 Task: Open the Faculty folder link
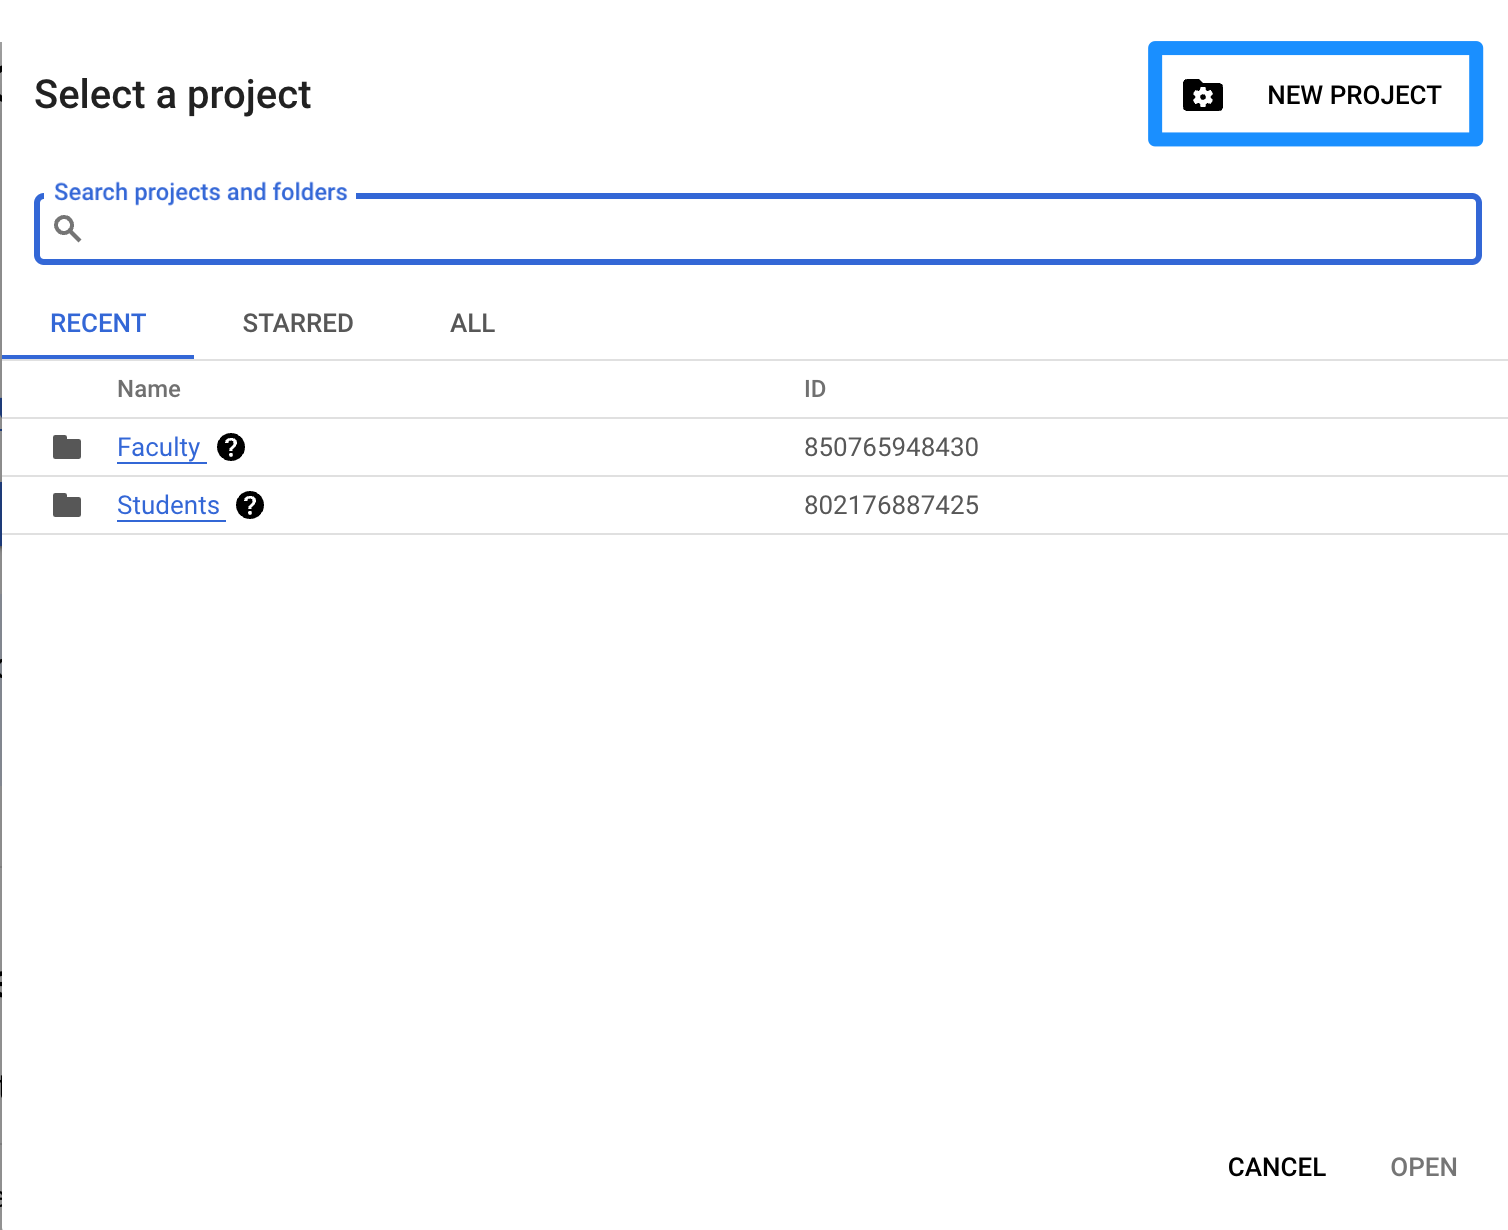coord(159,447)
